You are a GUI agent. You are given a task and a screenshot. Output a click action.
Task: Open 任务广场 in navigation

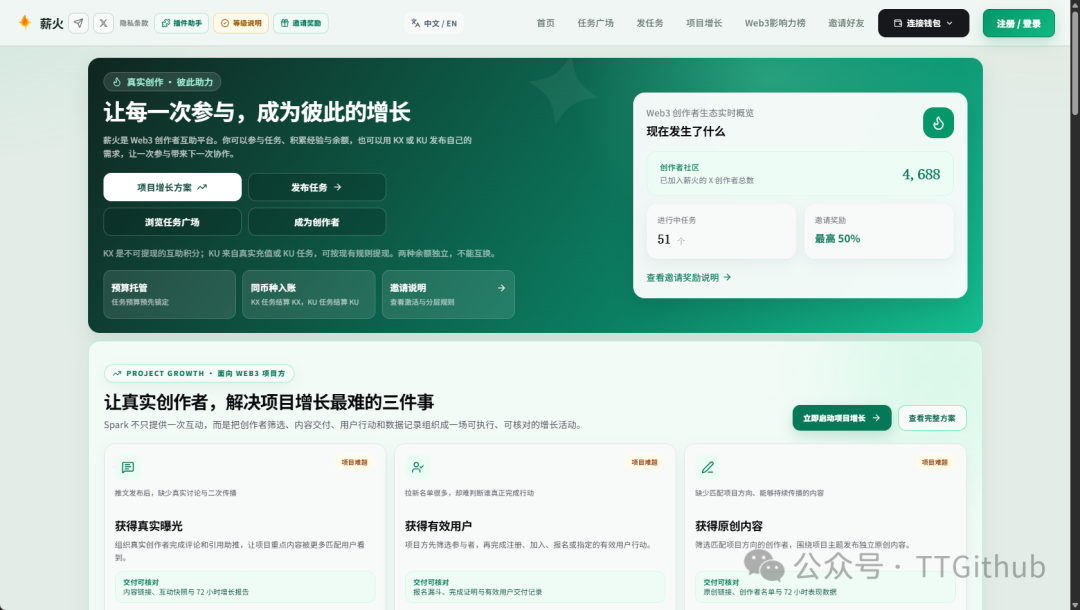596,23
